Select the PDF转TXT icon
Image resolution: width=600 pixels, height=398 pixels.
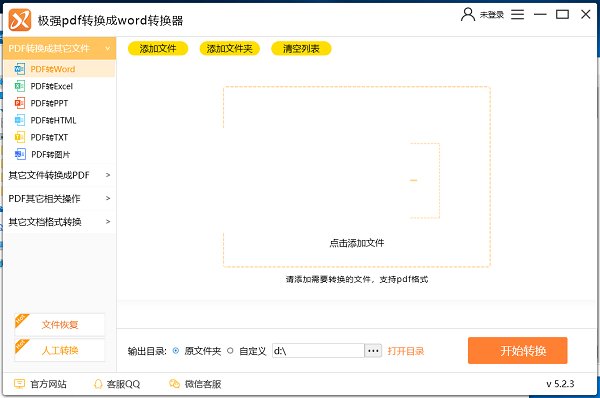[19, 137]
